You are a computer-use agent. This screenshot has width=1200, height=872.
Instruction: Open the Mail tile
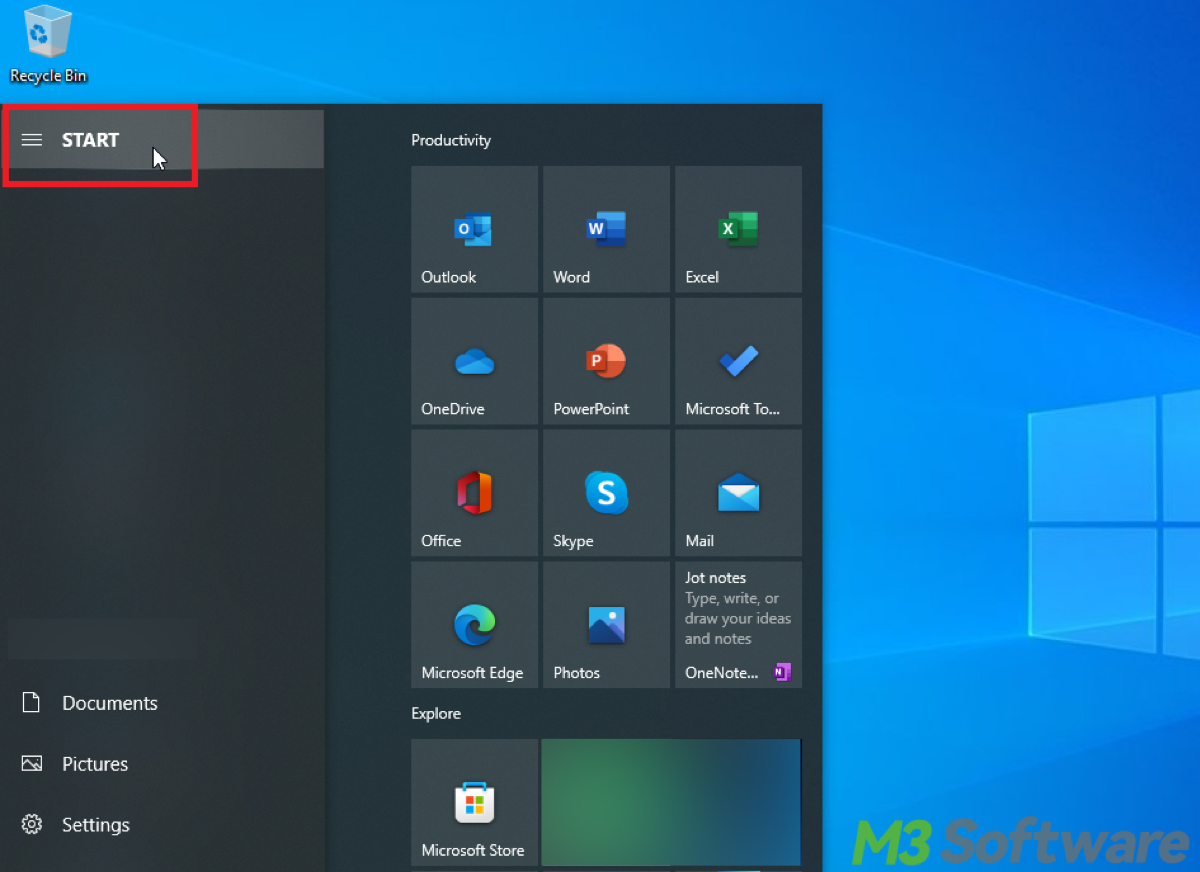point(739,493)
